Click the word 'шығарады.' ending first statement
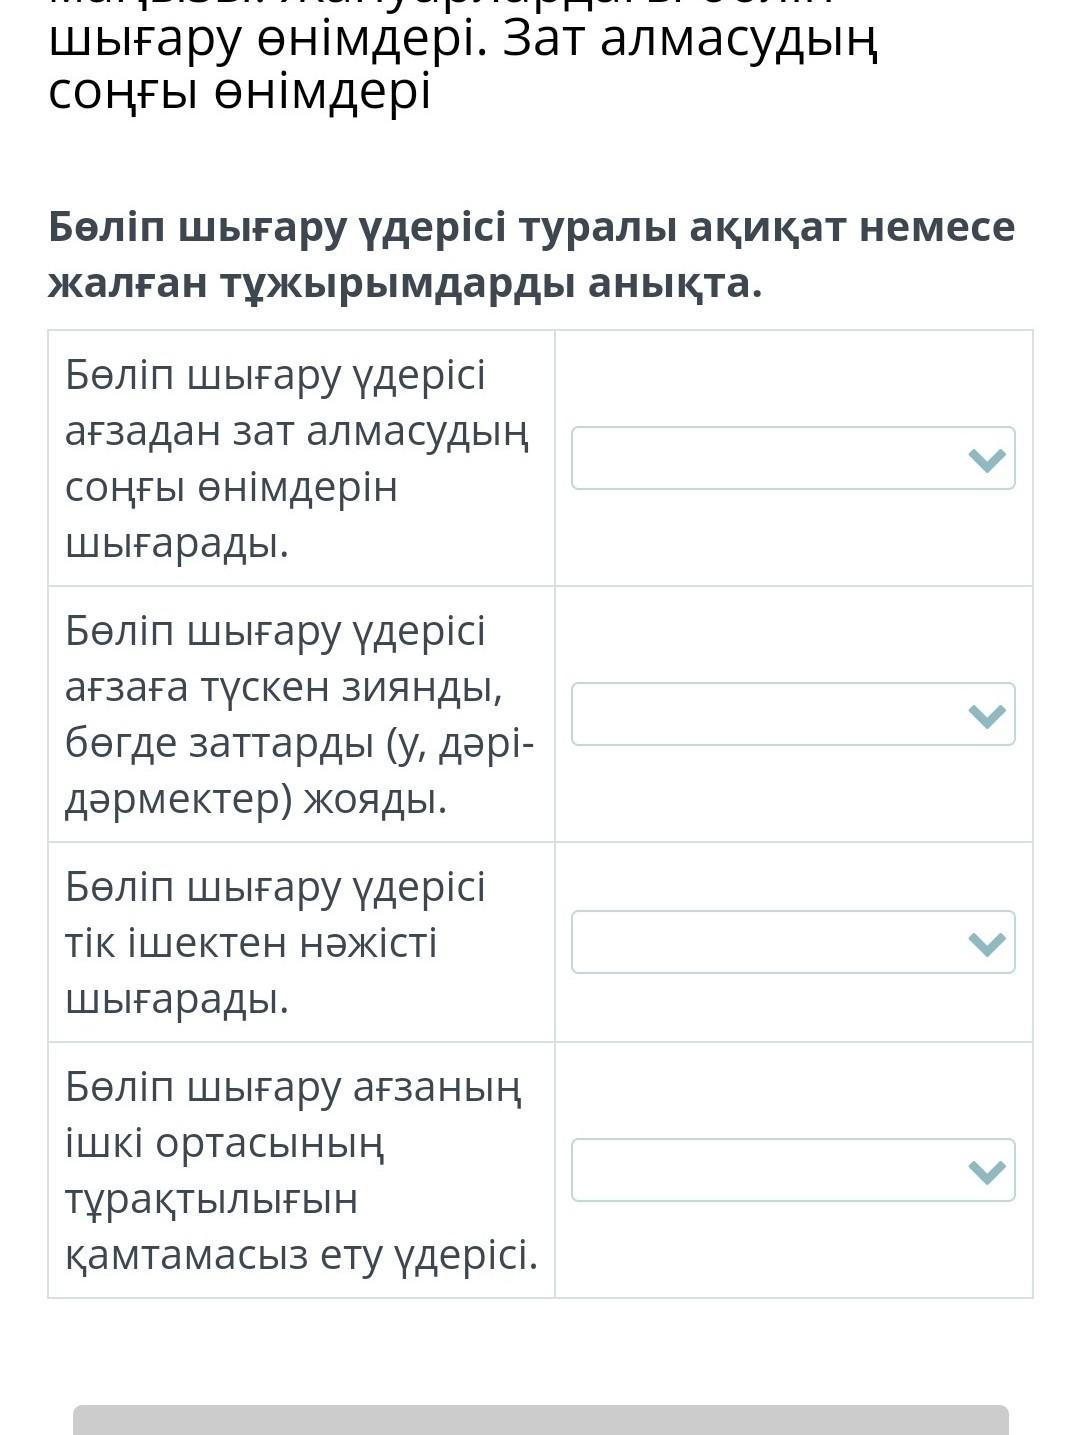Image resolution: width=1080 pixels, height=1435 pixels. 176,544
